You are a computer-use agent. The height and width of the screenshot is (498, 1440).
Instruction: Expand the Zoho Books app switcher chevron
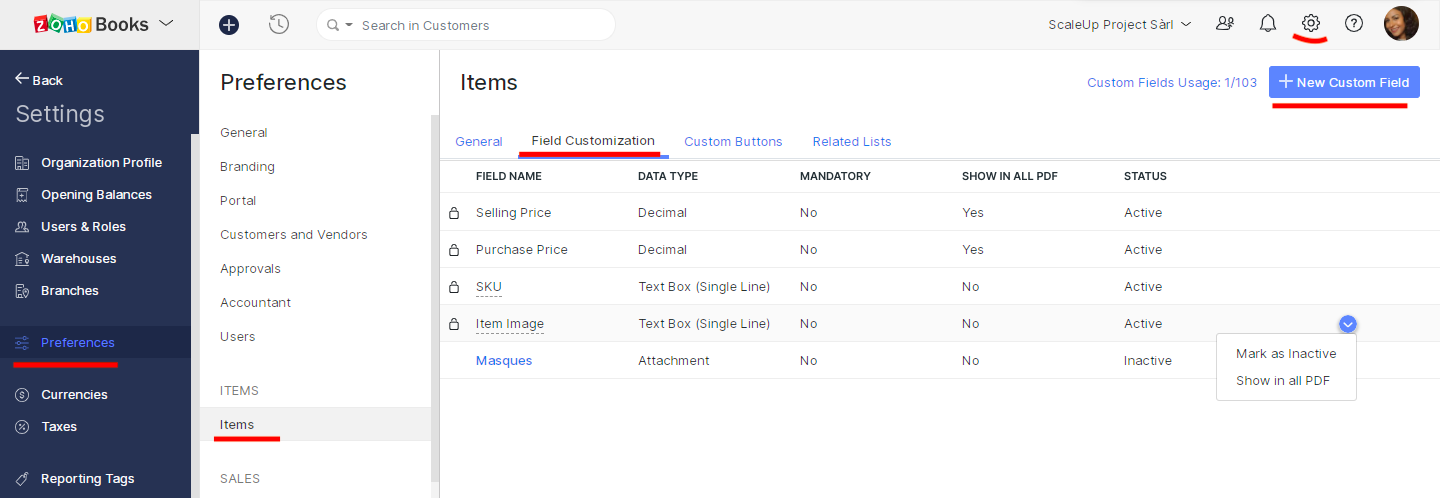point(166,24)
